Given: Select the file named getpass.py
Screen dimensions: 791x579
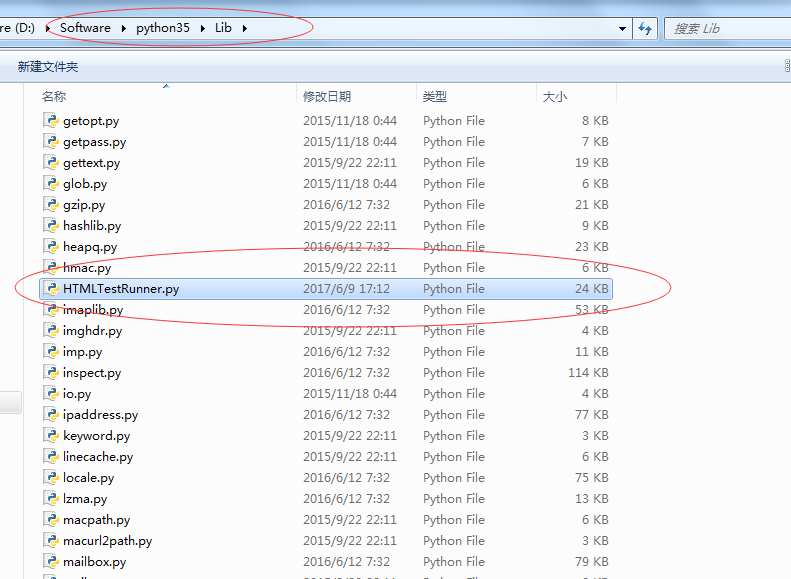Looking at the screenshot, I should coord(94,142).
